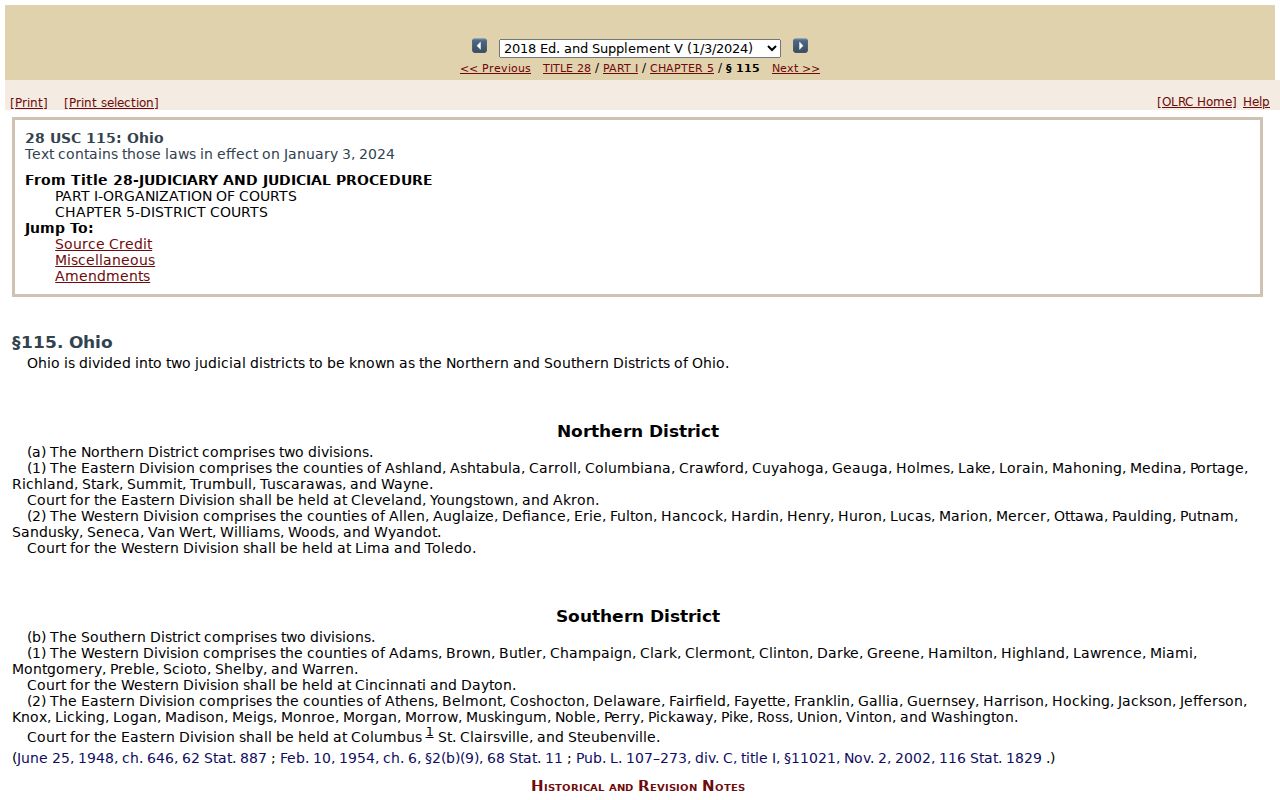
Task: Click the previous edition arrow icon
Action: [x=479, y=46]
